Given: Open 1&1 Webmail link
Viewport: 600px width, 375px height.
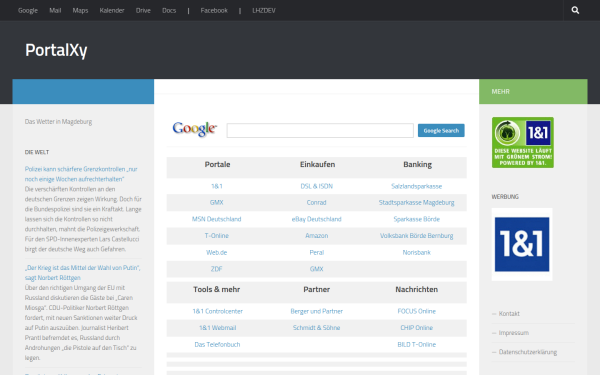Looking at the screenshot, I should click(x=217, y=328).
